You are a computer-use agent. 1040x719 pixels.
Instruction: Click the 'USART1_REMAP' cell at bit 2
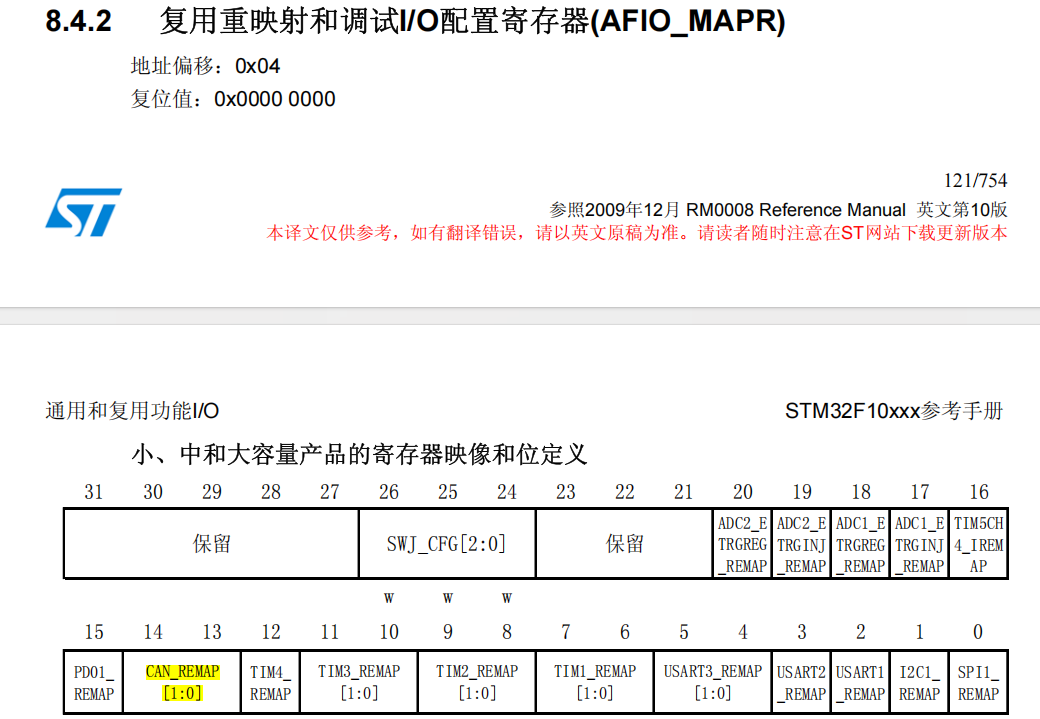coord(860,683)
